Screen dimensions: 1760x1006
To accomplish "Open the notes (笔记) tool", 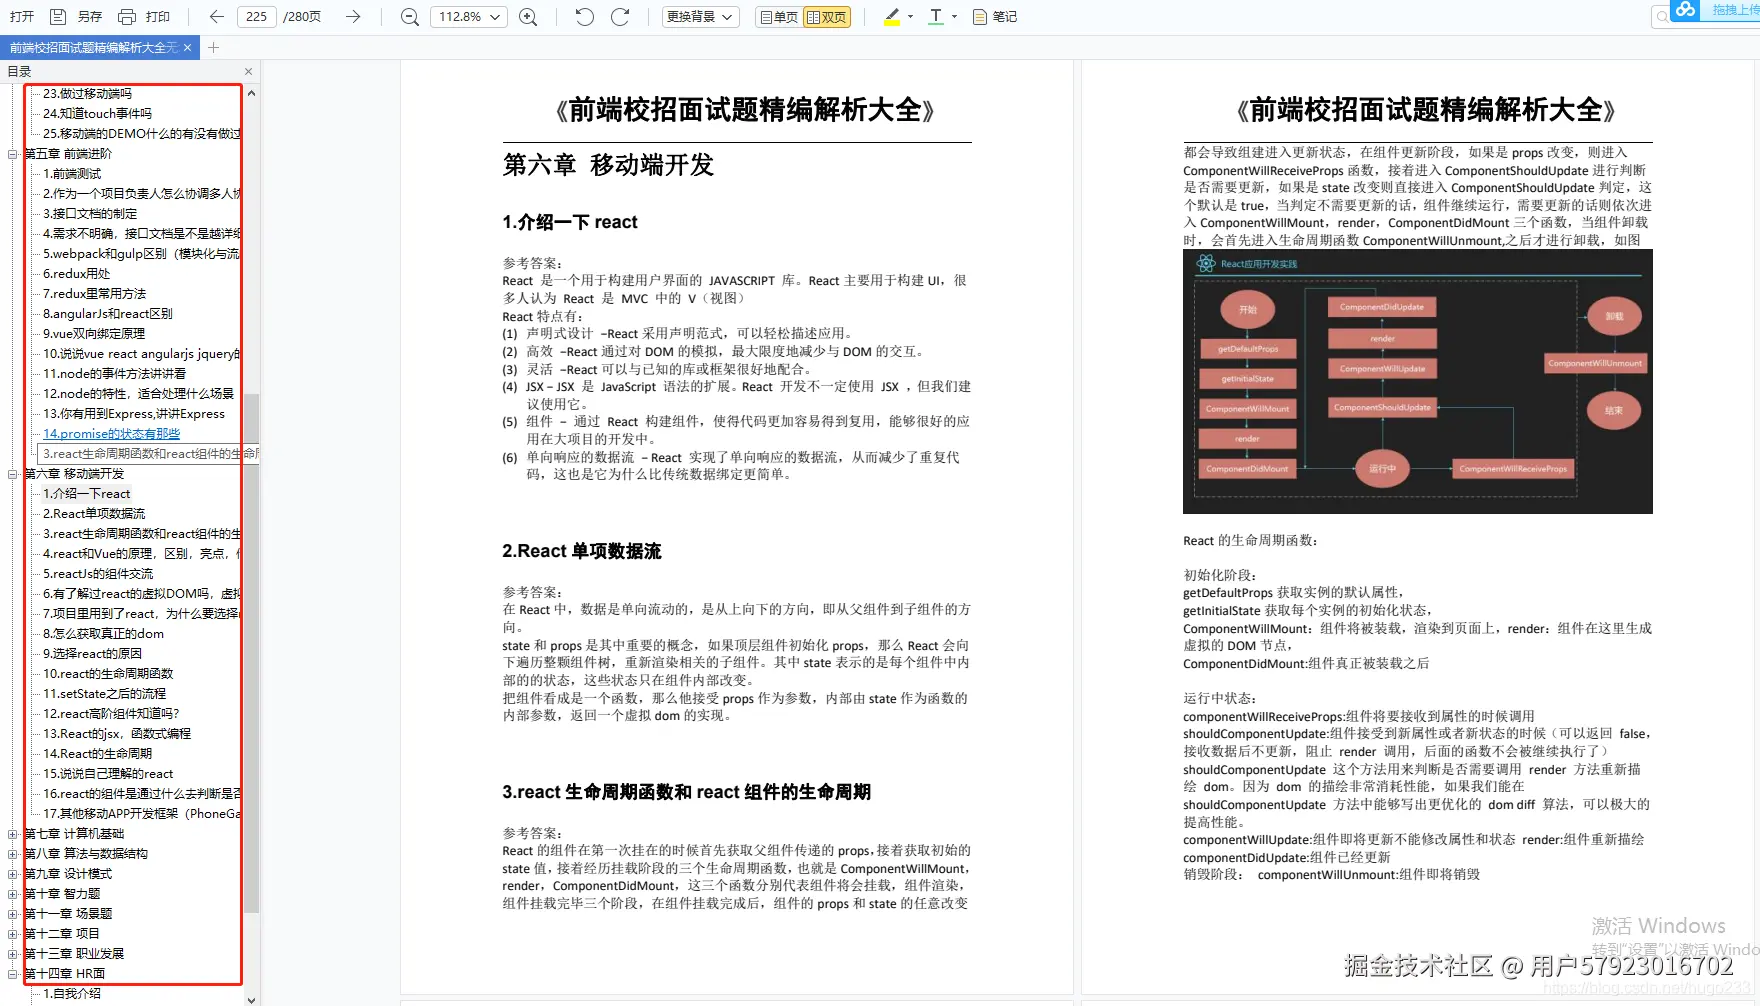I will (x=995, y=17).
